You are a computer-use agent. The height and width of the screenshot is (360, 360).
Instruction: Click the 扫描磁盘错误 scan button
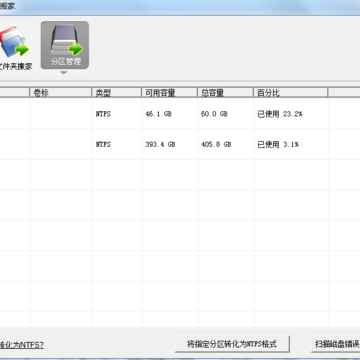[x=336, y=344]
